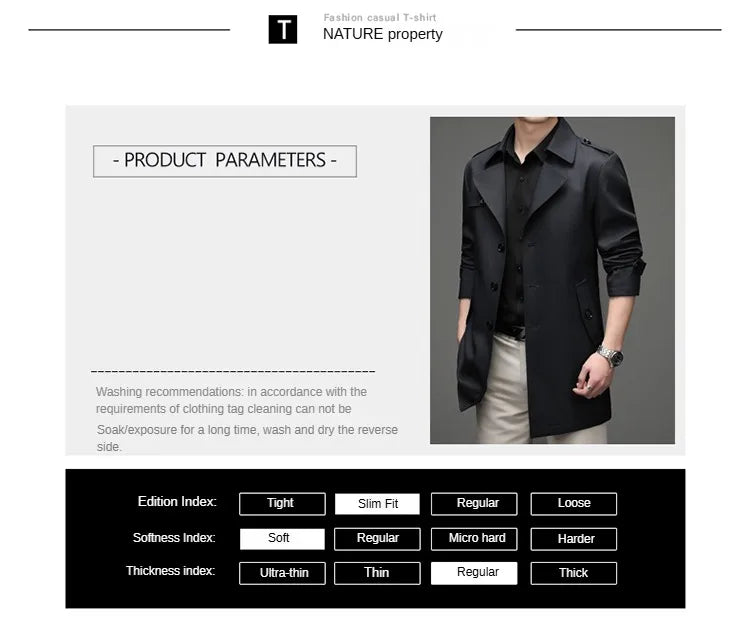Image resolution: width=750 pixels, height=636 pixels.
Task: Select the Soft softness option
Action: [281, 538]
